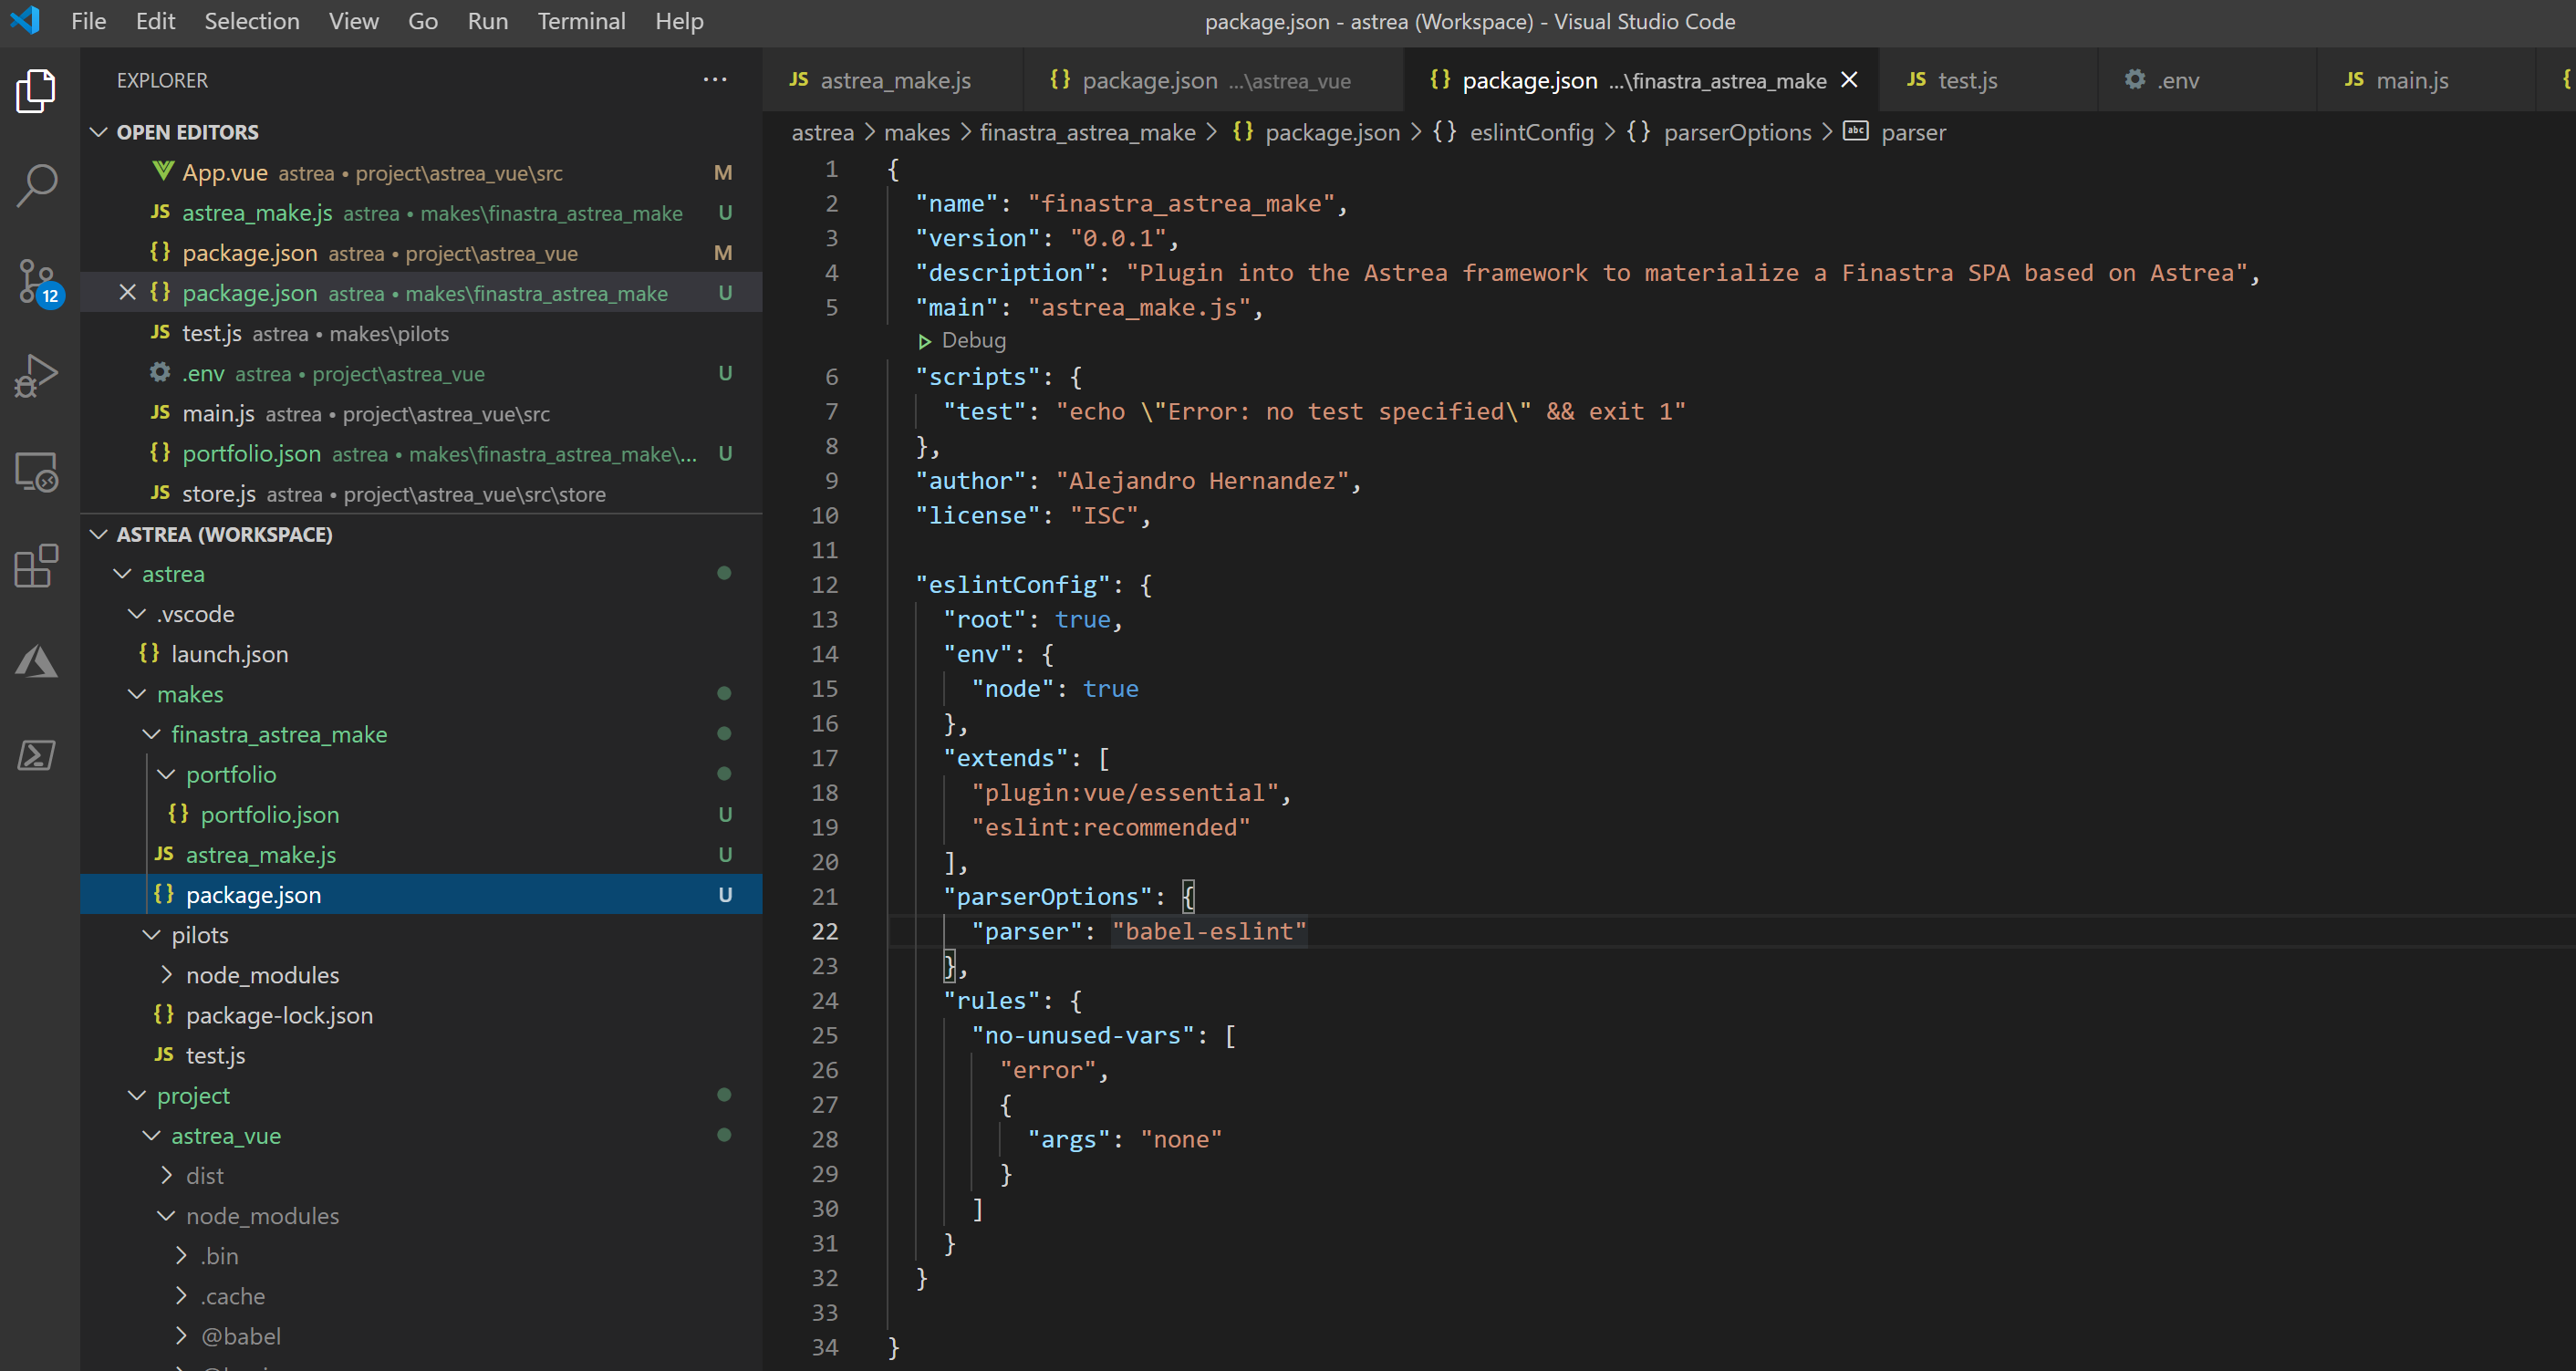The width and height of the screenshot is (2576, 1371).
Task: Open the Search view in activity bar
Action: [37, 185]
